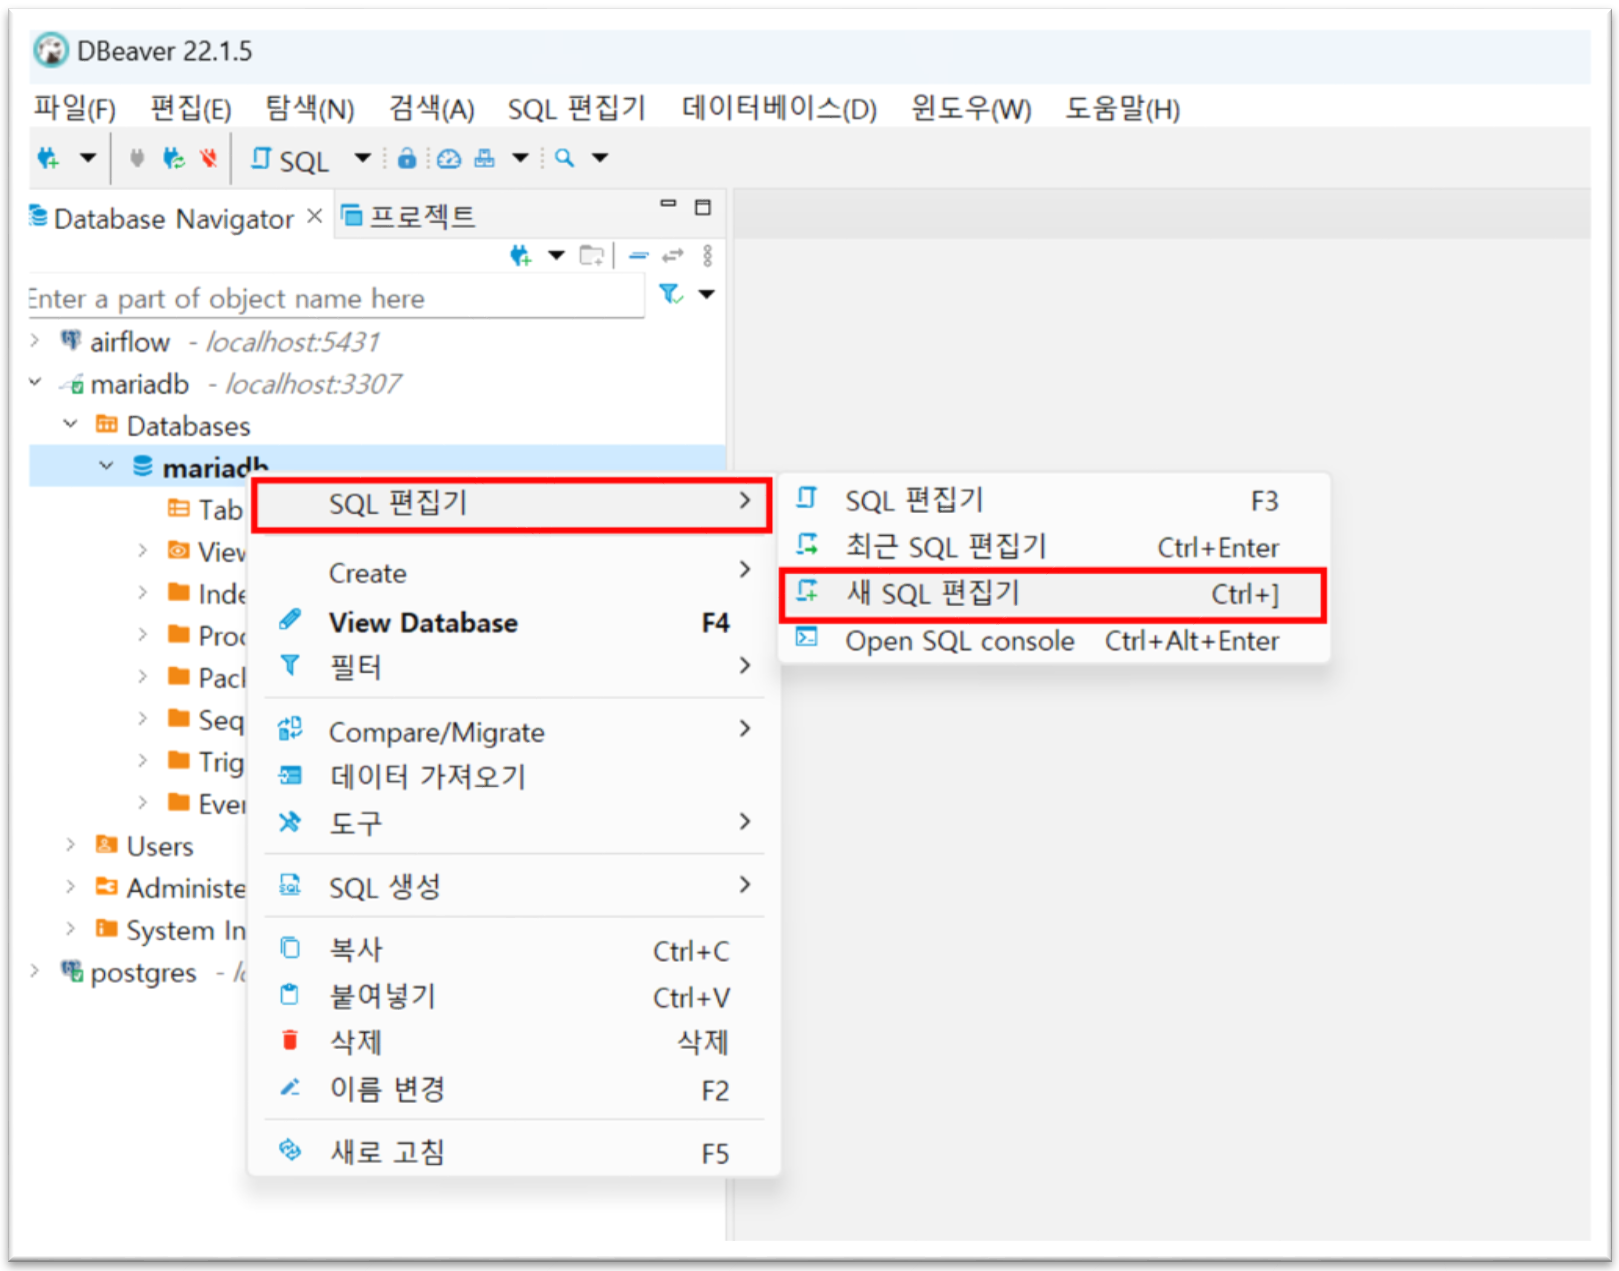Click the SQL editor toolbar button
This screenshot has width=1619, height=1271.
coord(290,159)
